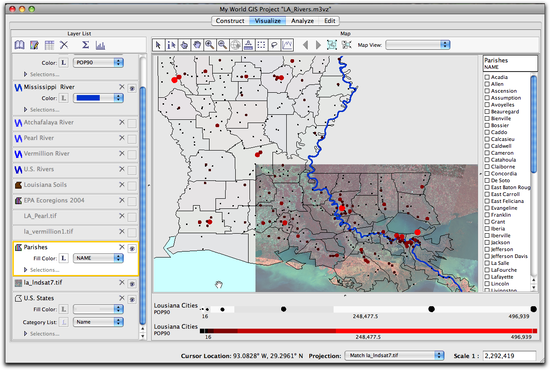Switch to the Analyze tab
The height and width of the screenshot is (370, 550).
[x=302, y=21]
